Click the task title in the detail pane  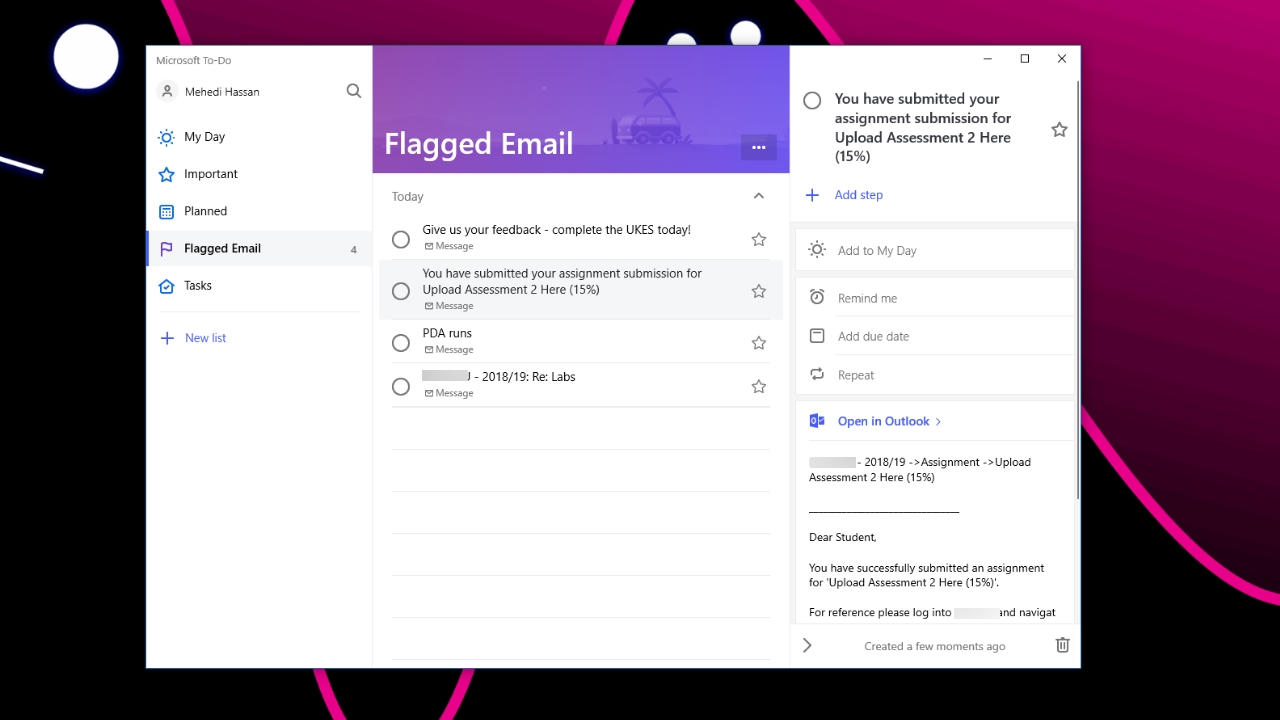[923, 128]
